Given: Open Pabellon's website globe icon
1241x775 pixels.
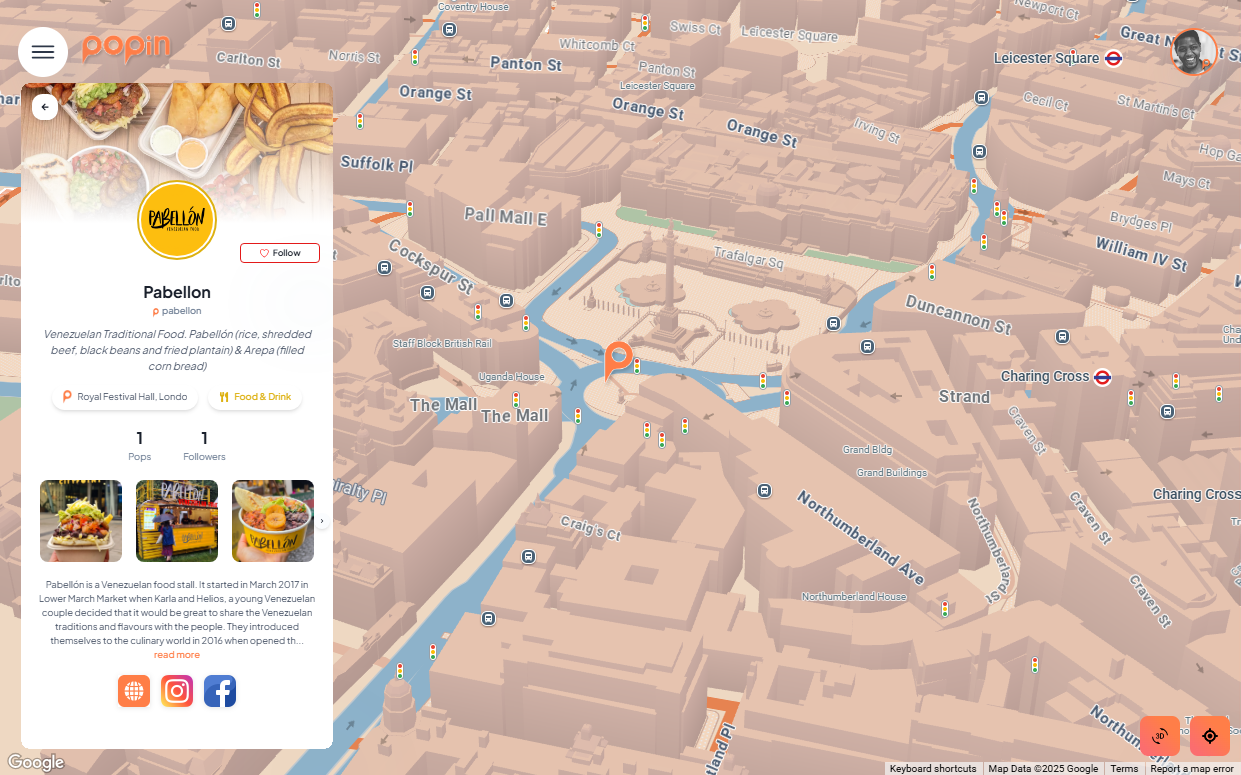Looking at the screenshot, I should 134,691.
